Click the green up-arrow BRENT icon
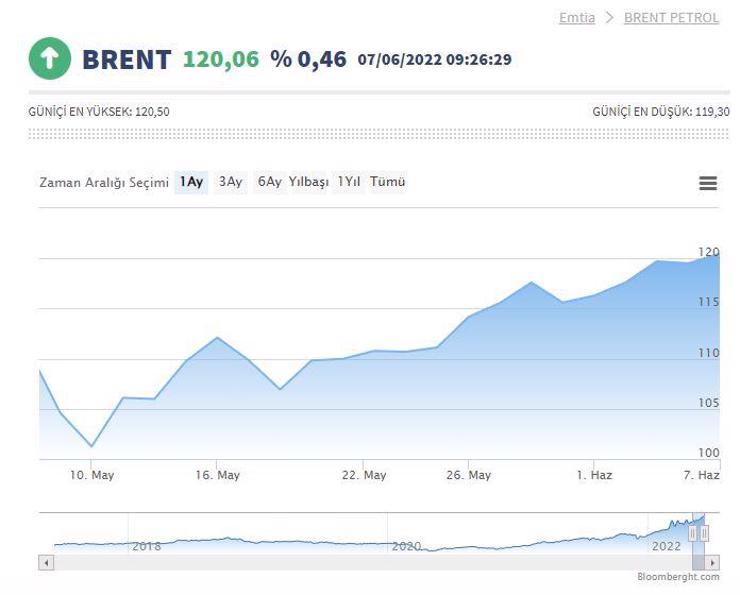The width and height of the screenshot is (740, 595). (50, 59)
